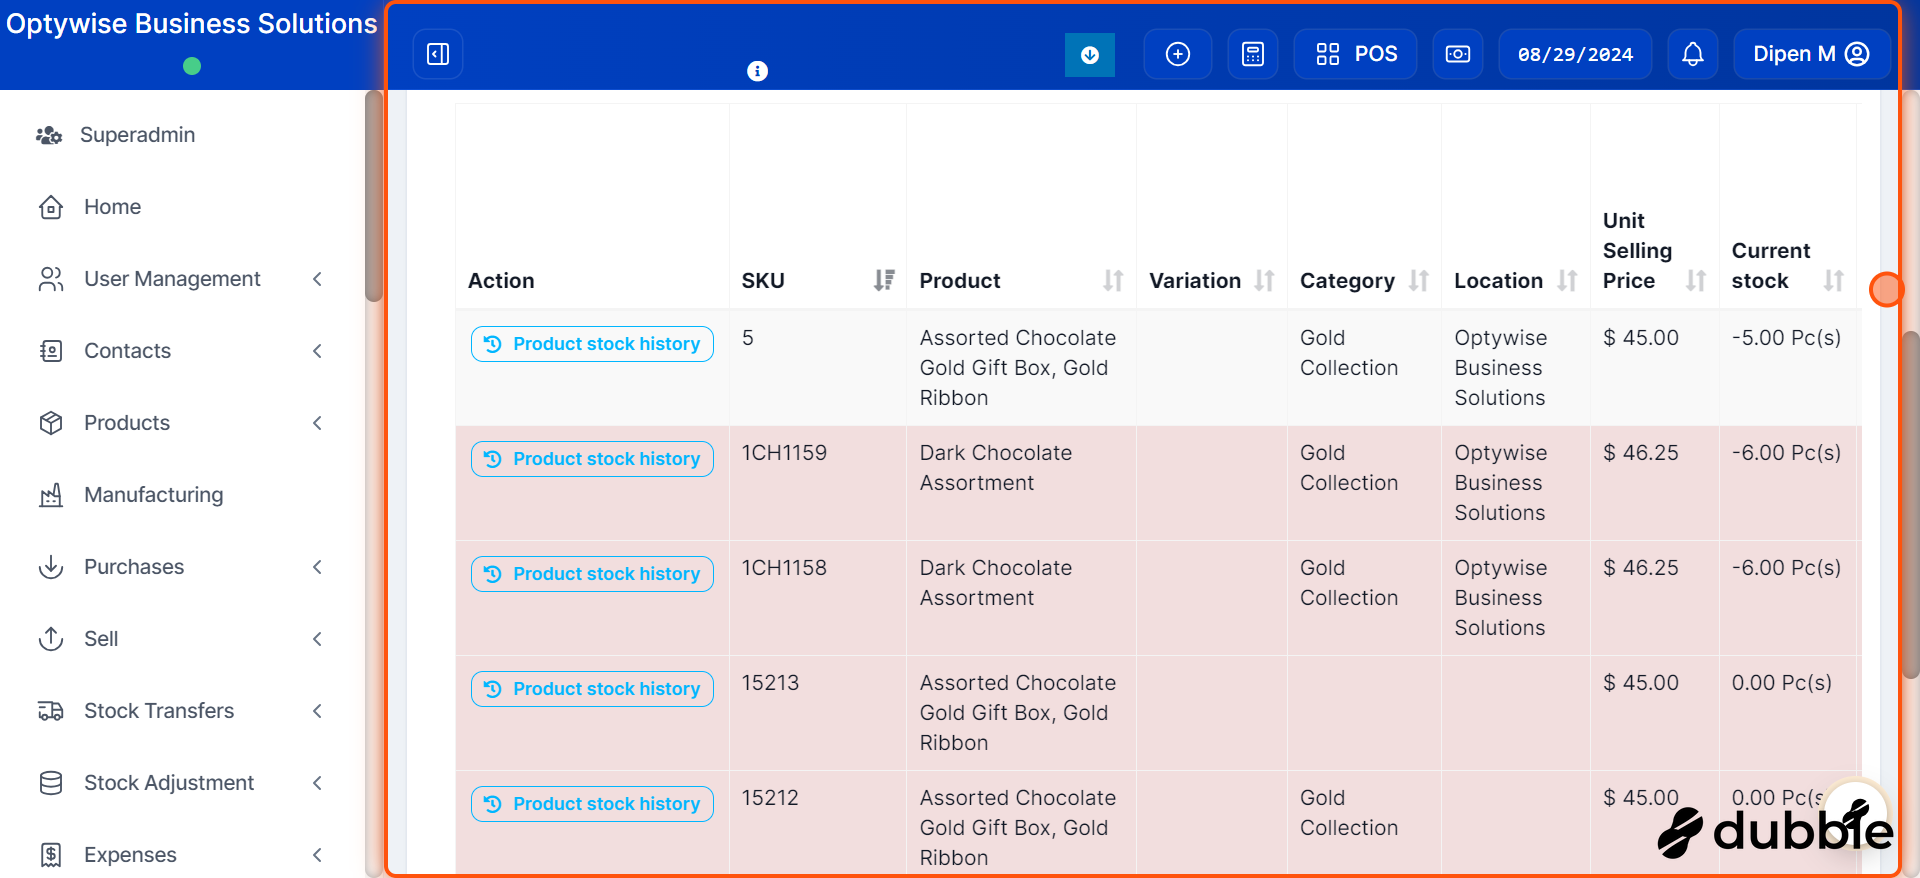Expand the Purchases chevron
Screen dimensions: 1920x878
coord(317,567)
